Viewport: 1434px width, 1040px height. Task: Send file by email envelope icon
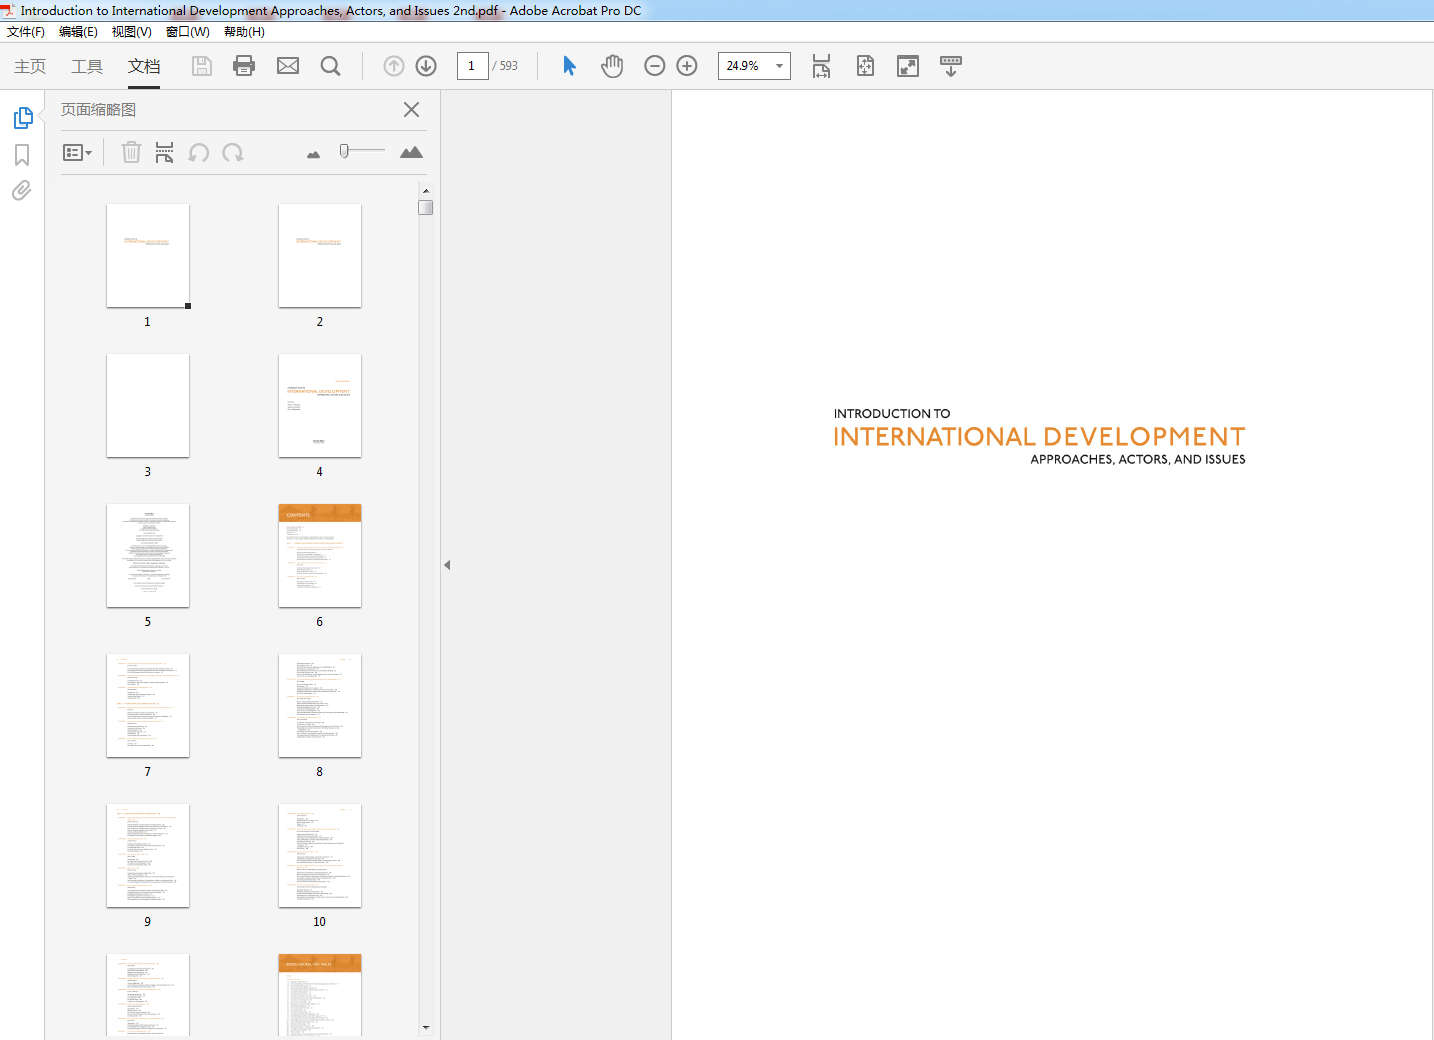point(288,66)
